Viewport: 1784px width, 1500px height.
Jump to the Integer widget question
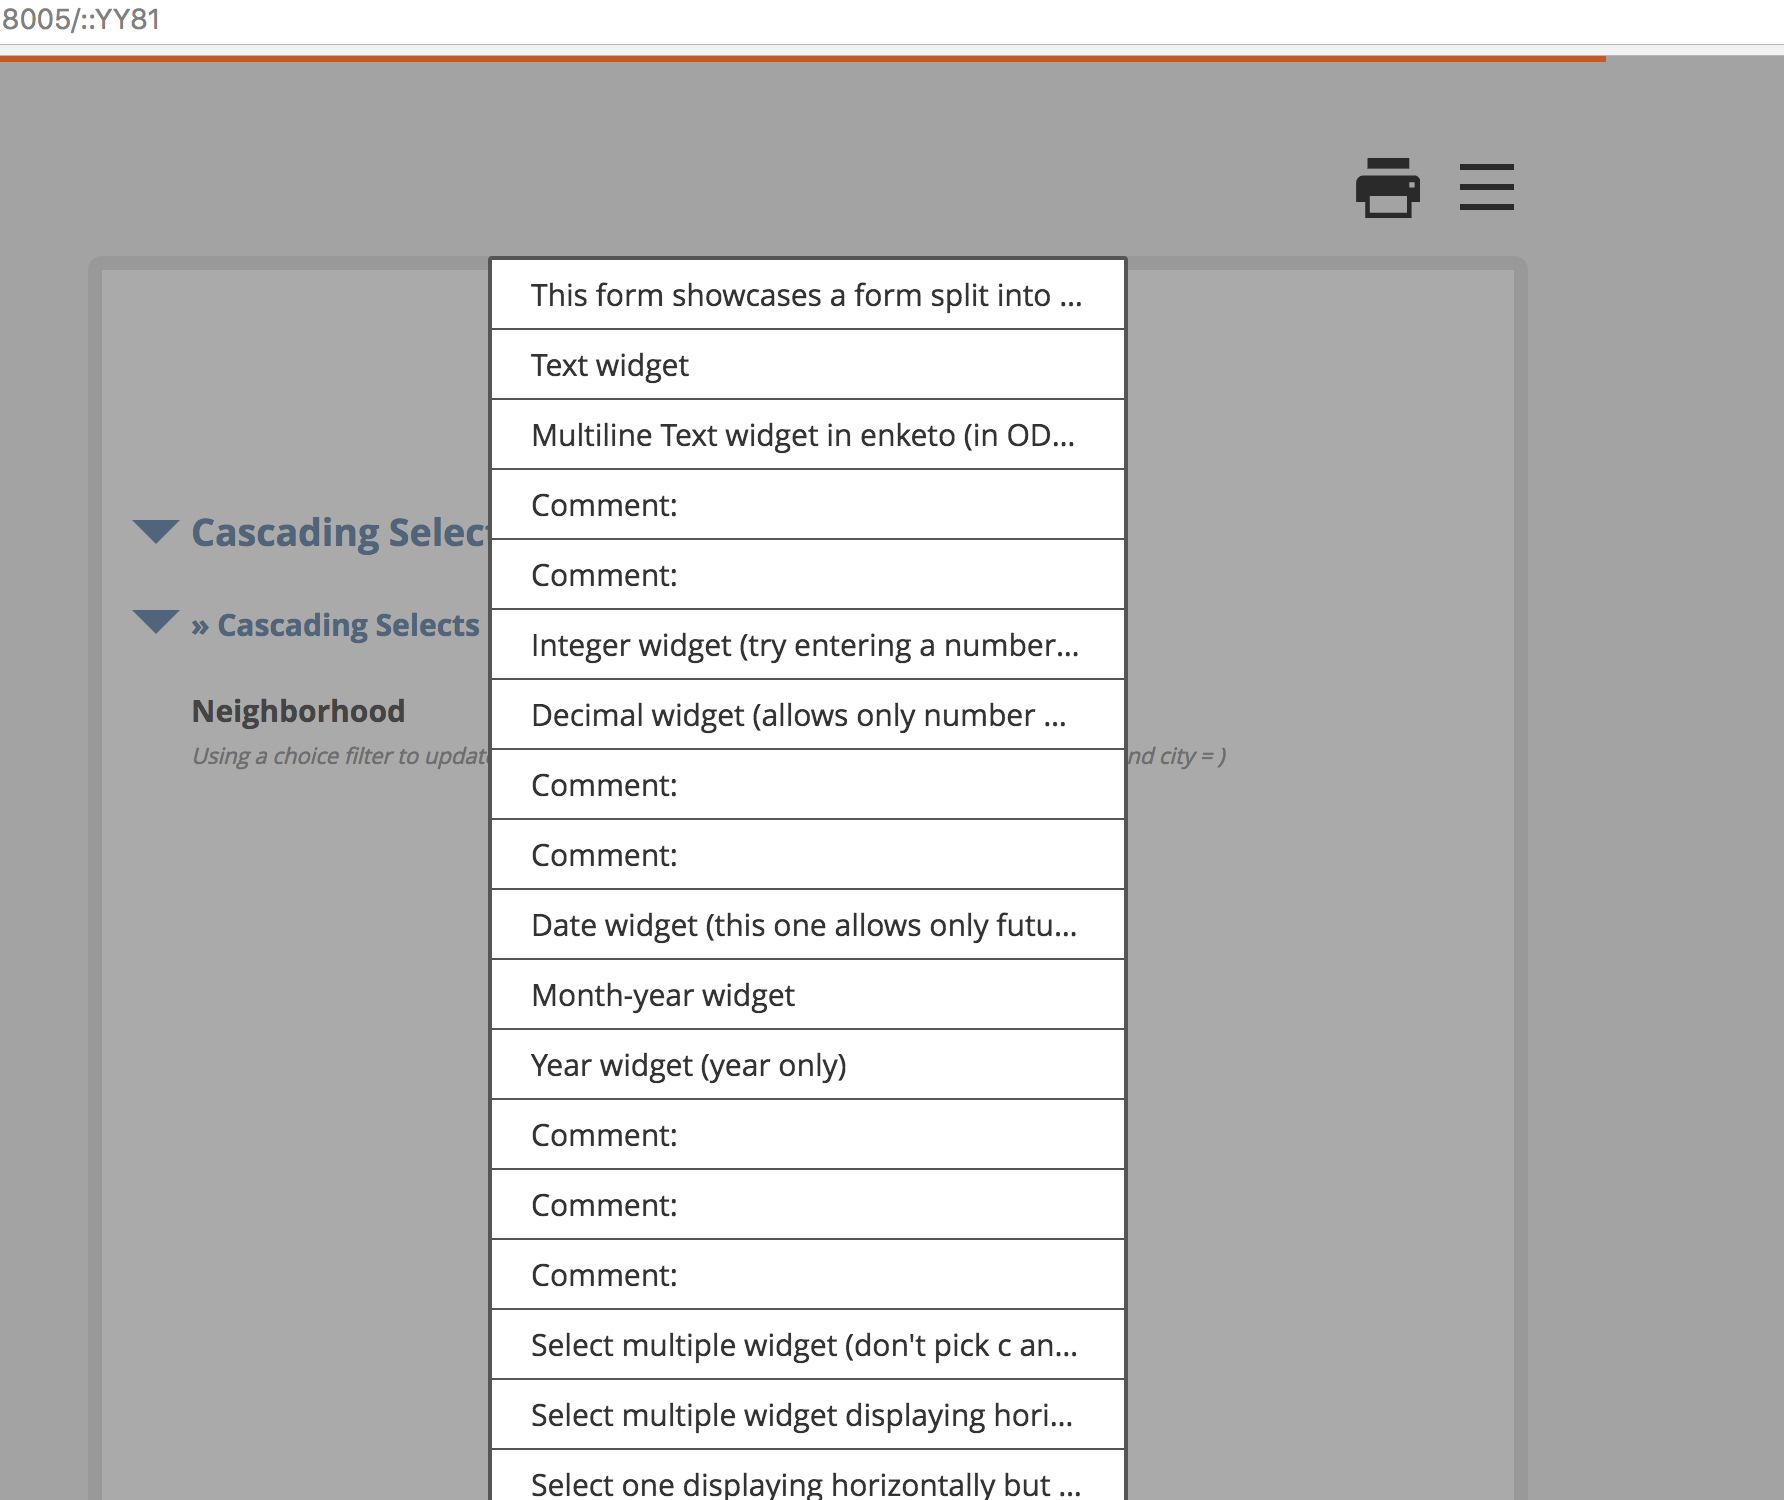808,645
